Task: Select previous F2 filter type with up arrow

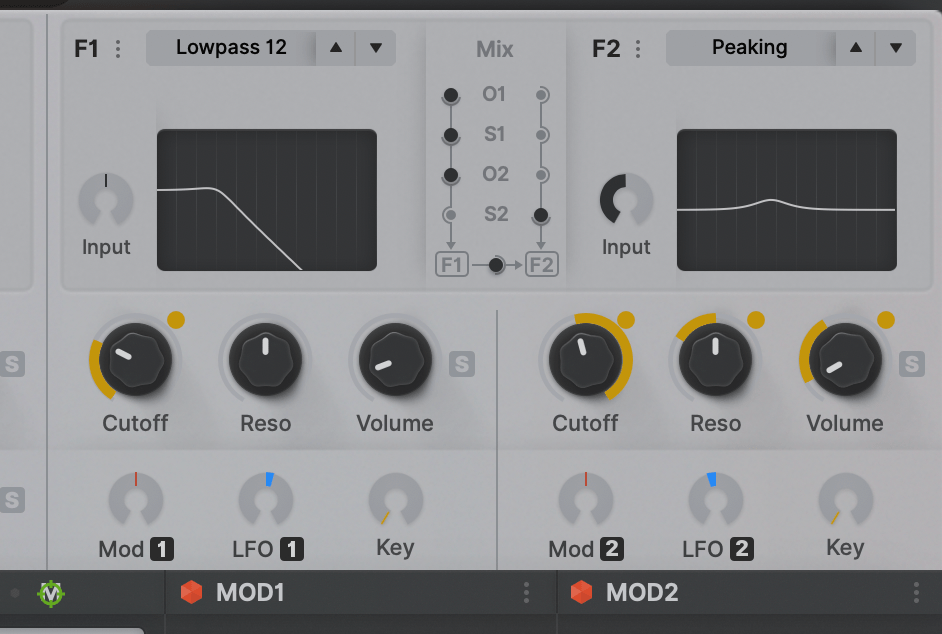Action: point(855,47)
